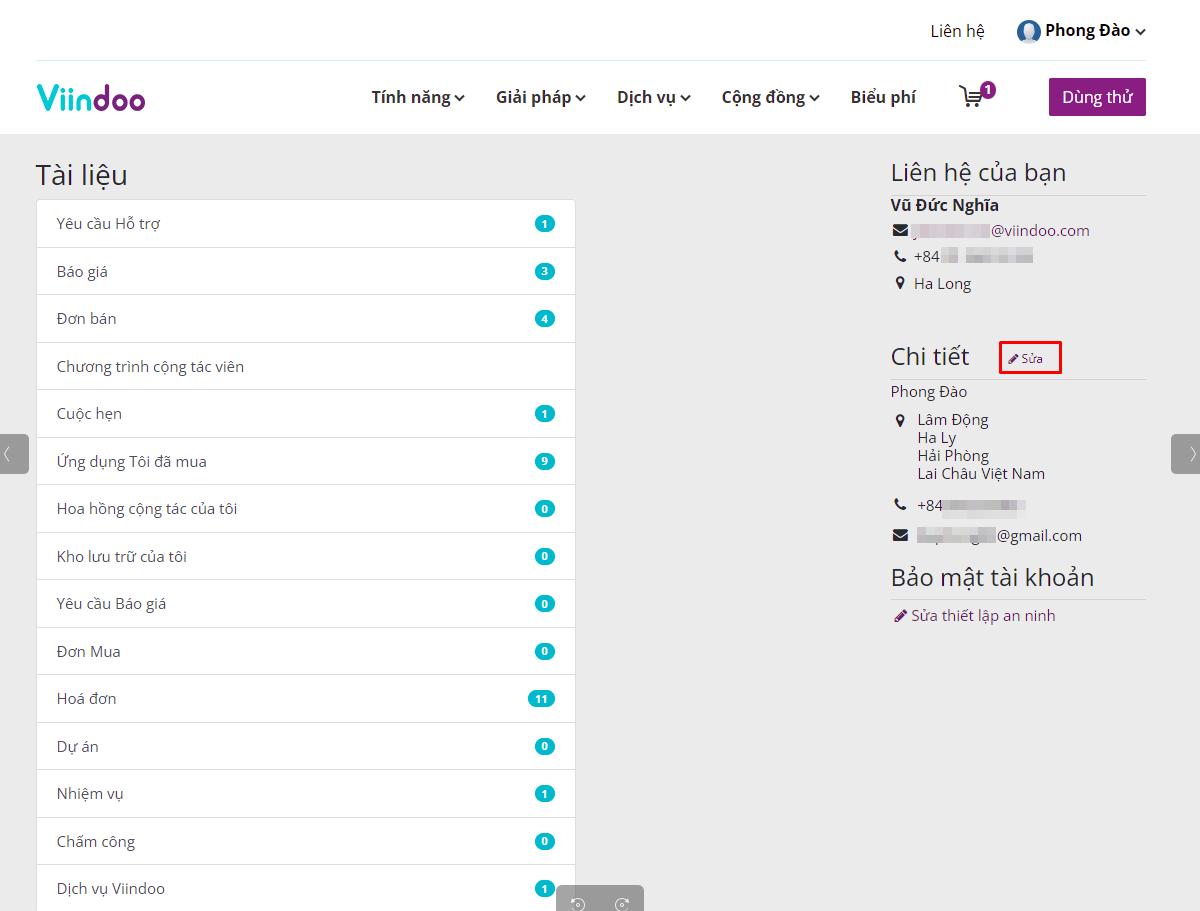Click the Viindoo logo
This screenshot has height=911, width=1200.
pyautogui.click(x=91, y=97)
